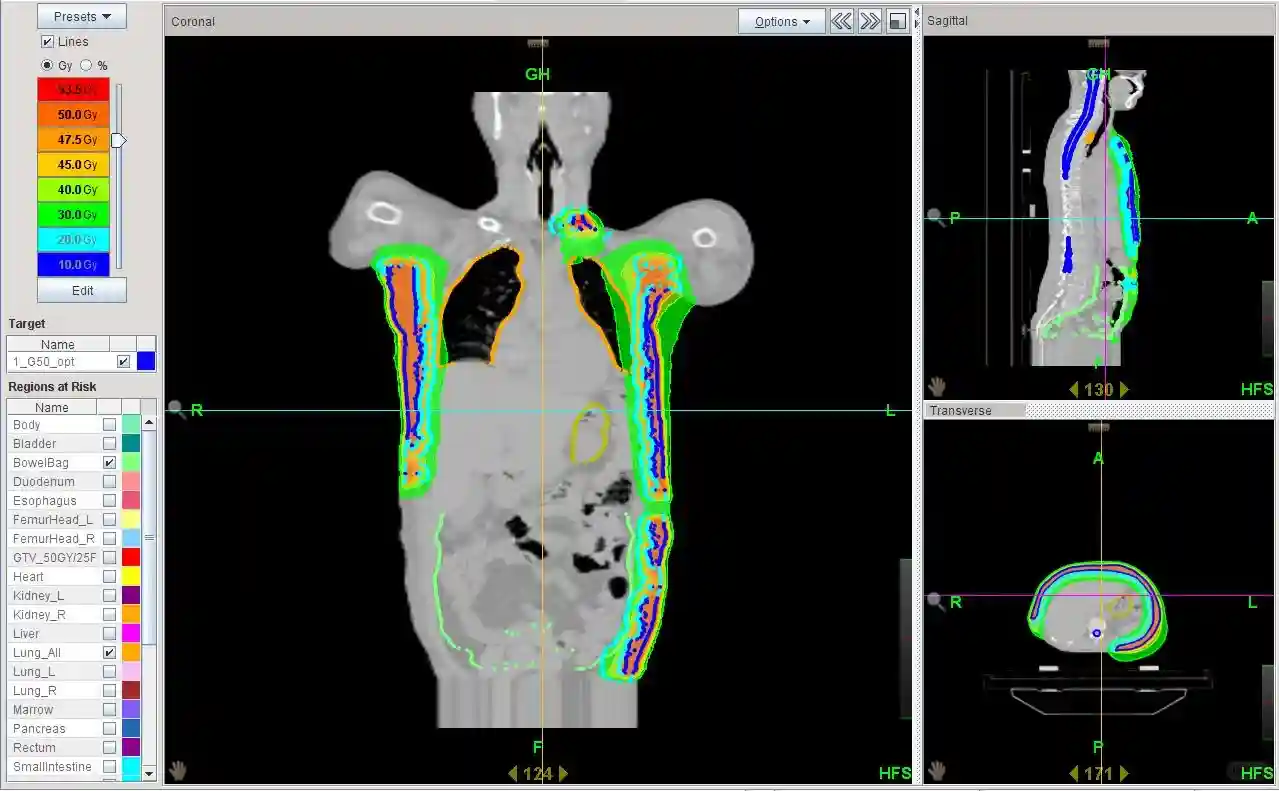Uncheck the Lines checkbox
1279x791 pixels.
47,42
